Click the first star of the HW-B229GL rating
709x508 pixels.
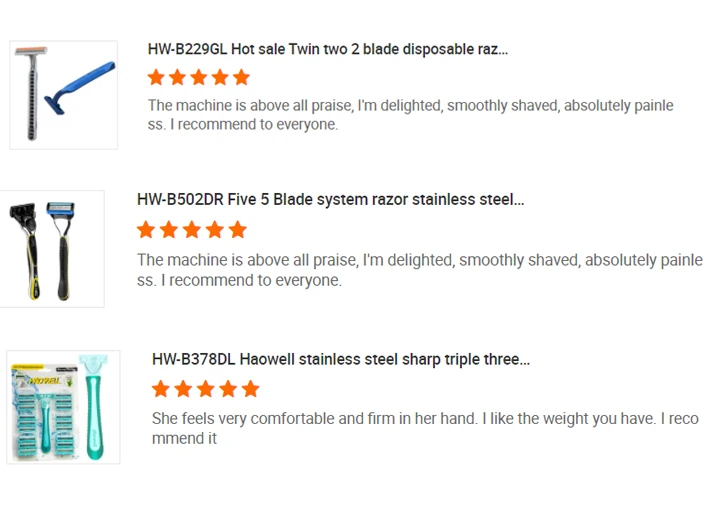pos(156,78)
